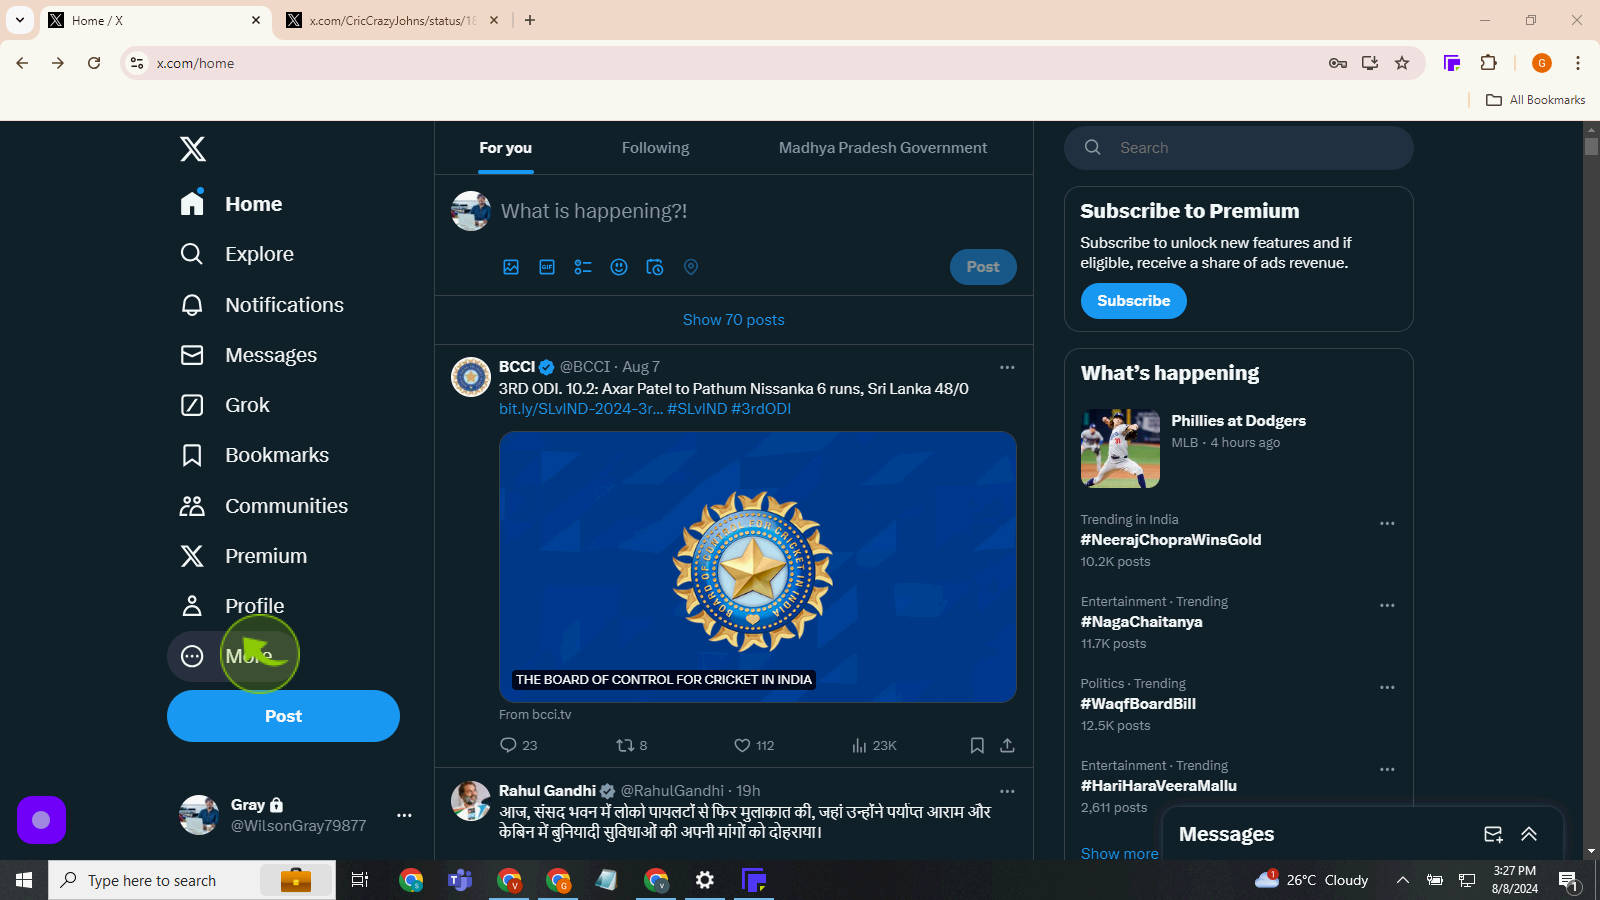
Task: Switch to the For you tab
Action: [x=506, y=148]
